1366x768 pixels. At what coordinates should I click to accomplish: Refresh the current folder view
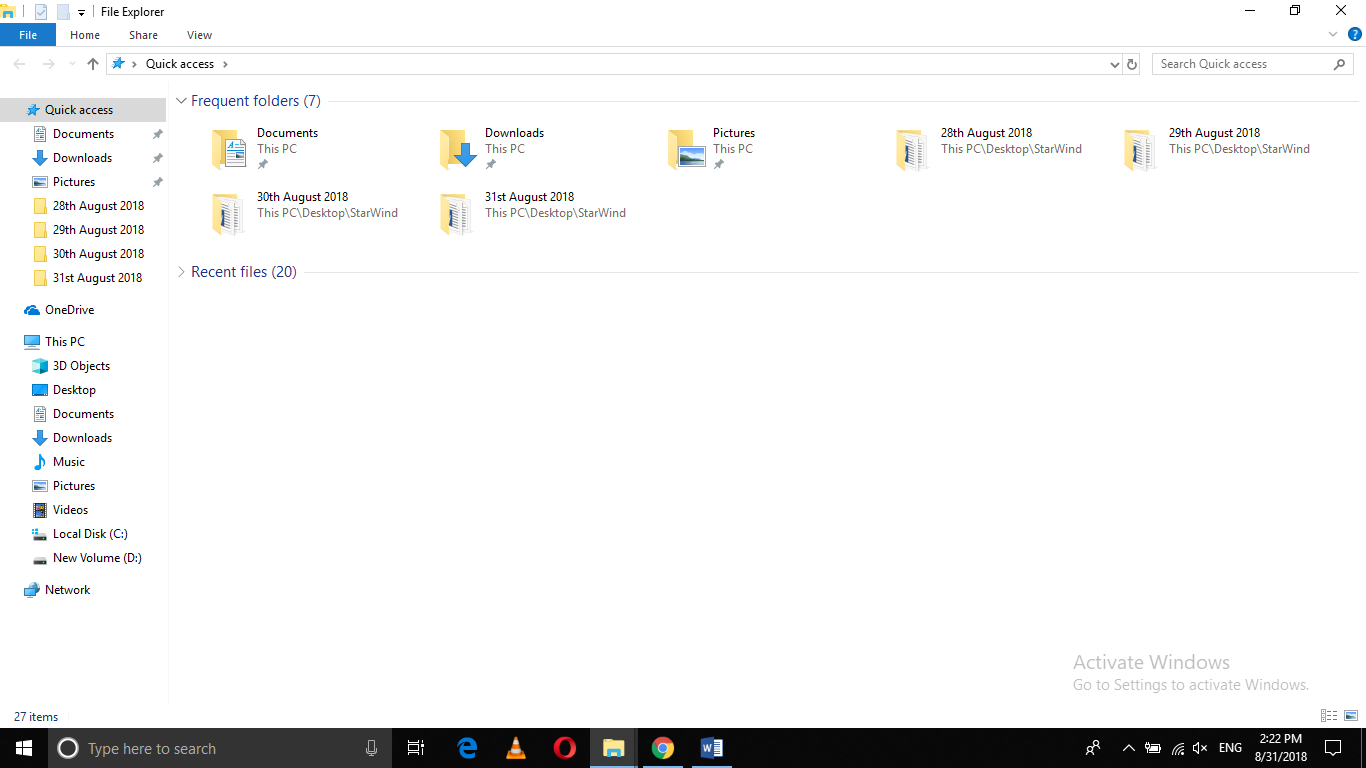click(x=1131, y=63)
